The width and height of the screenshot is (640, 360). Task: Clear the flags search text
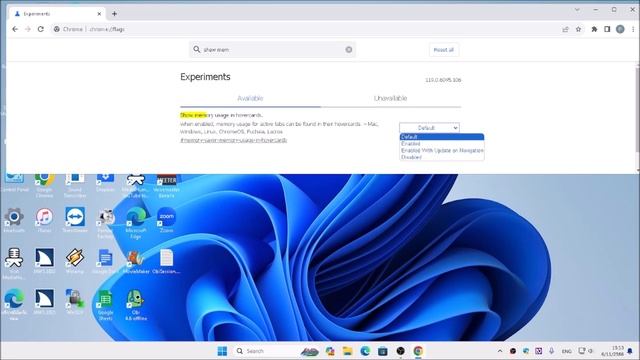coord(349,49)
